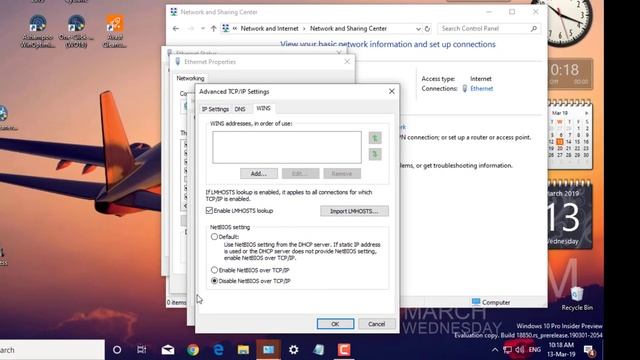Image resolution: width=640 pixels, height=360 pixels.
Task: Open the Ethernet connection link
Action: pos(481,89)
